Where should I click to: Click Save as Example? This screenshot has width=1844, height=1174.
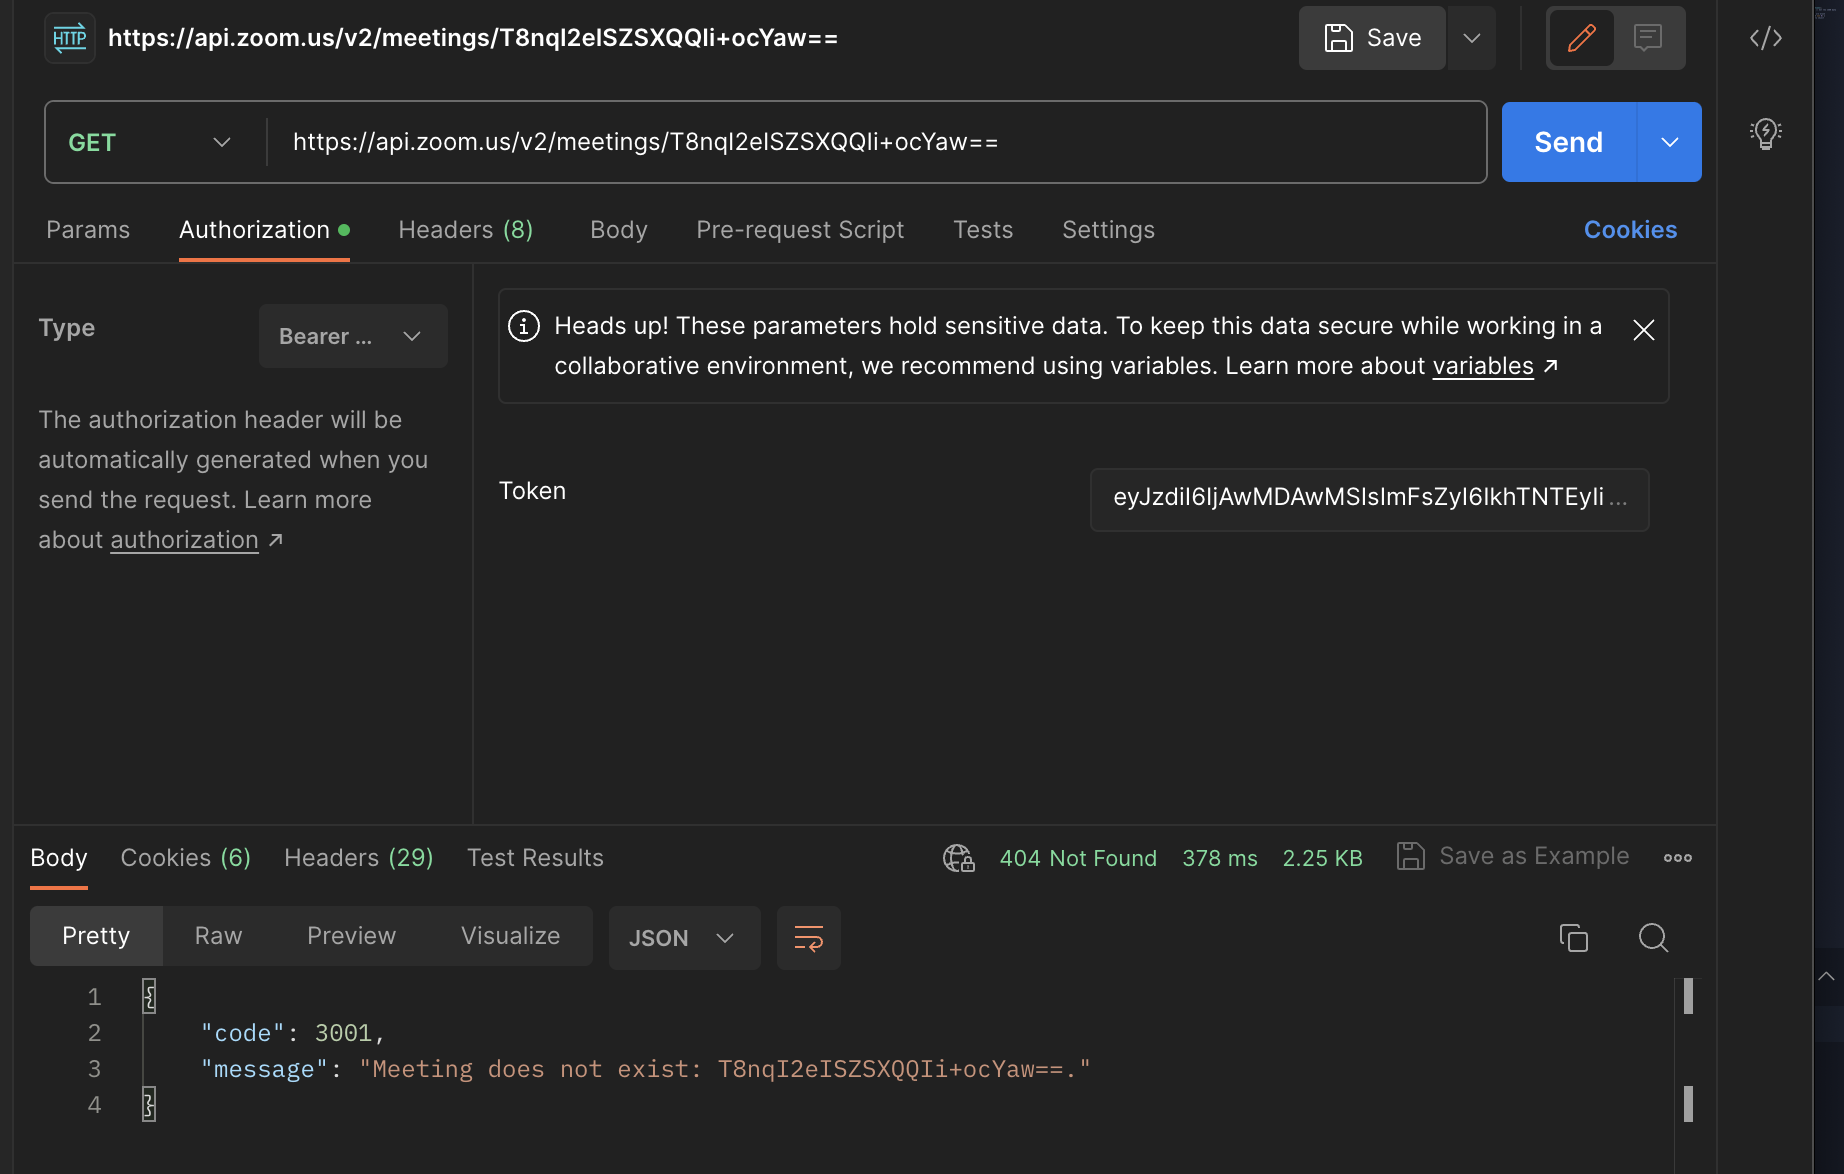pos(1513,856)
